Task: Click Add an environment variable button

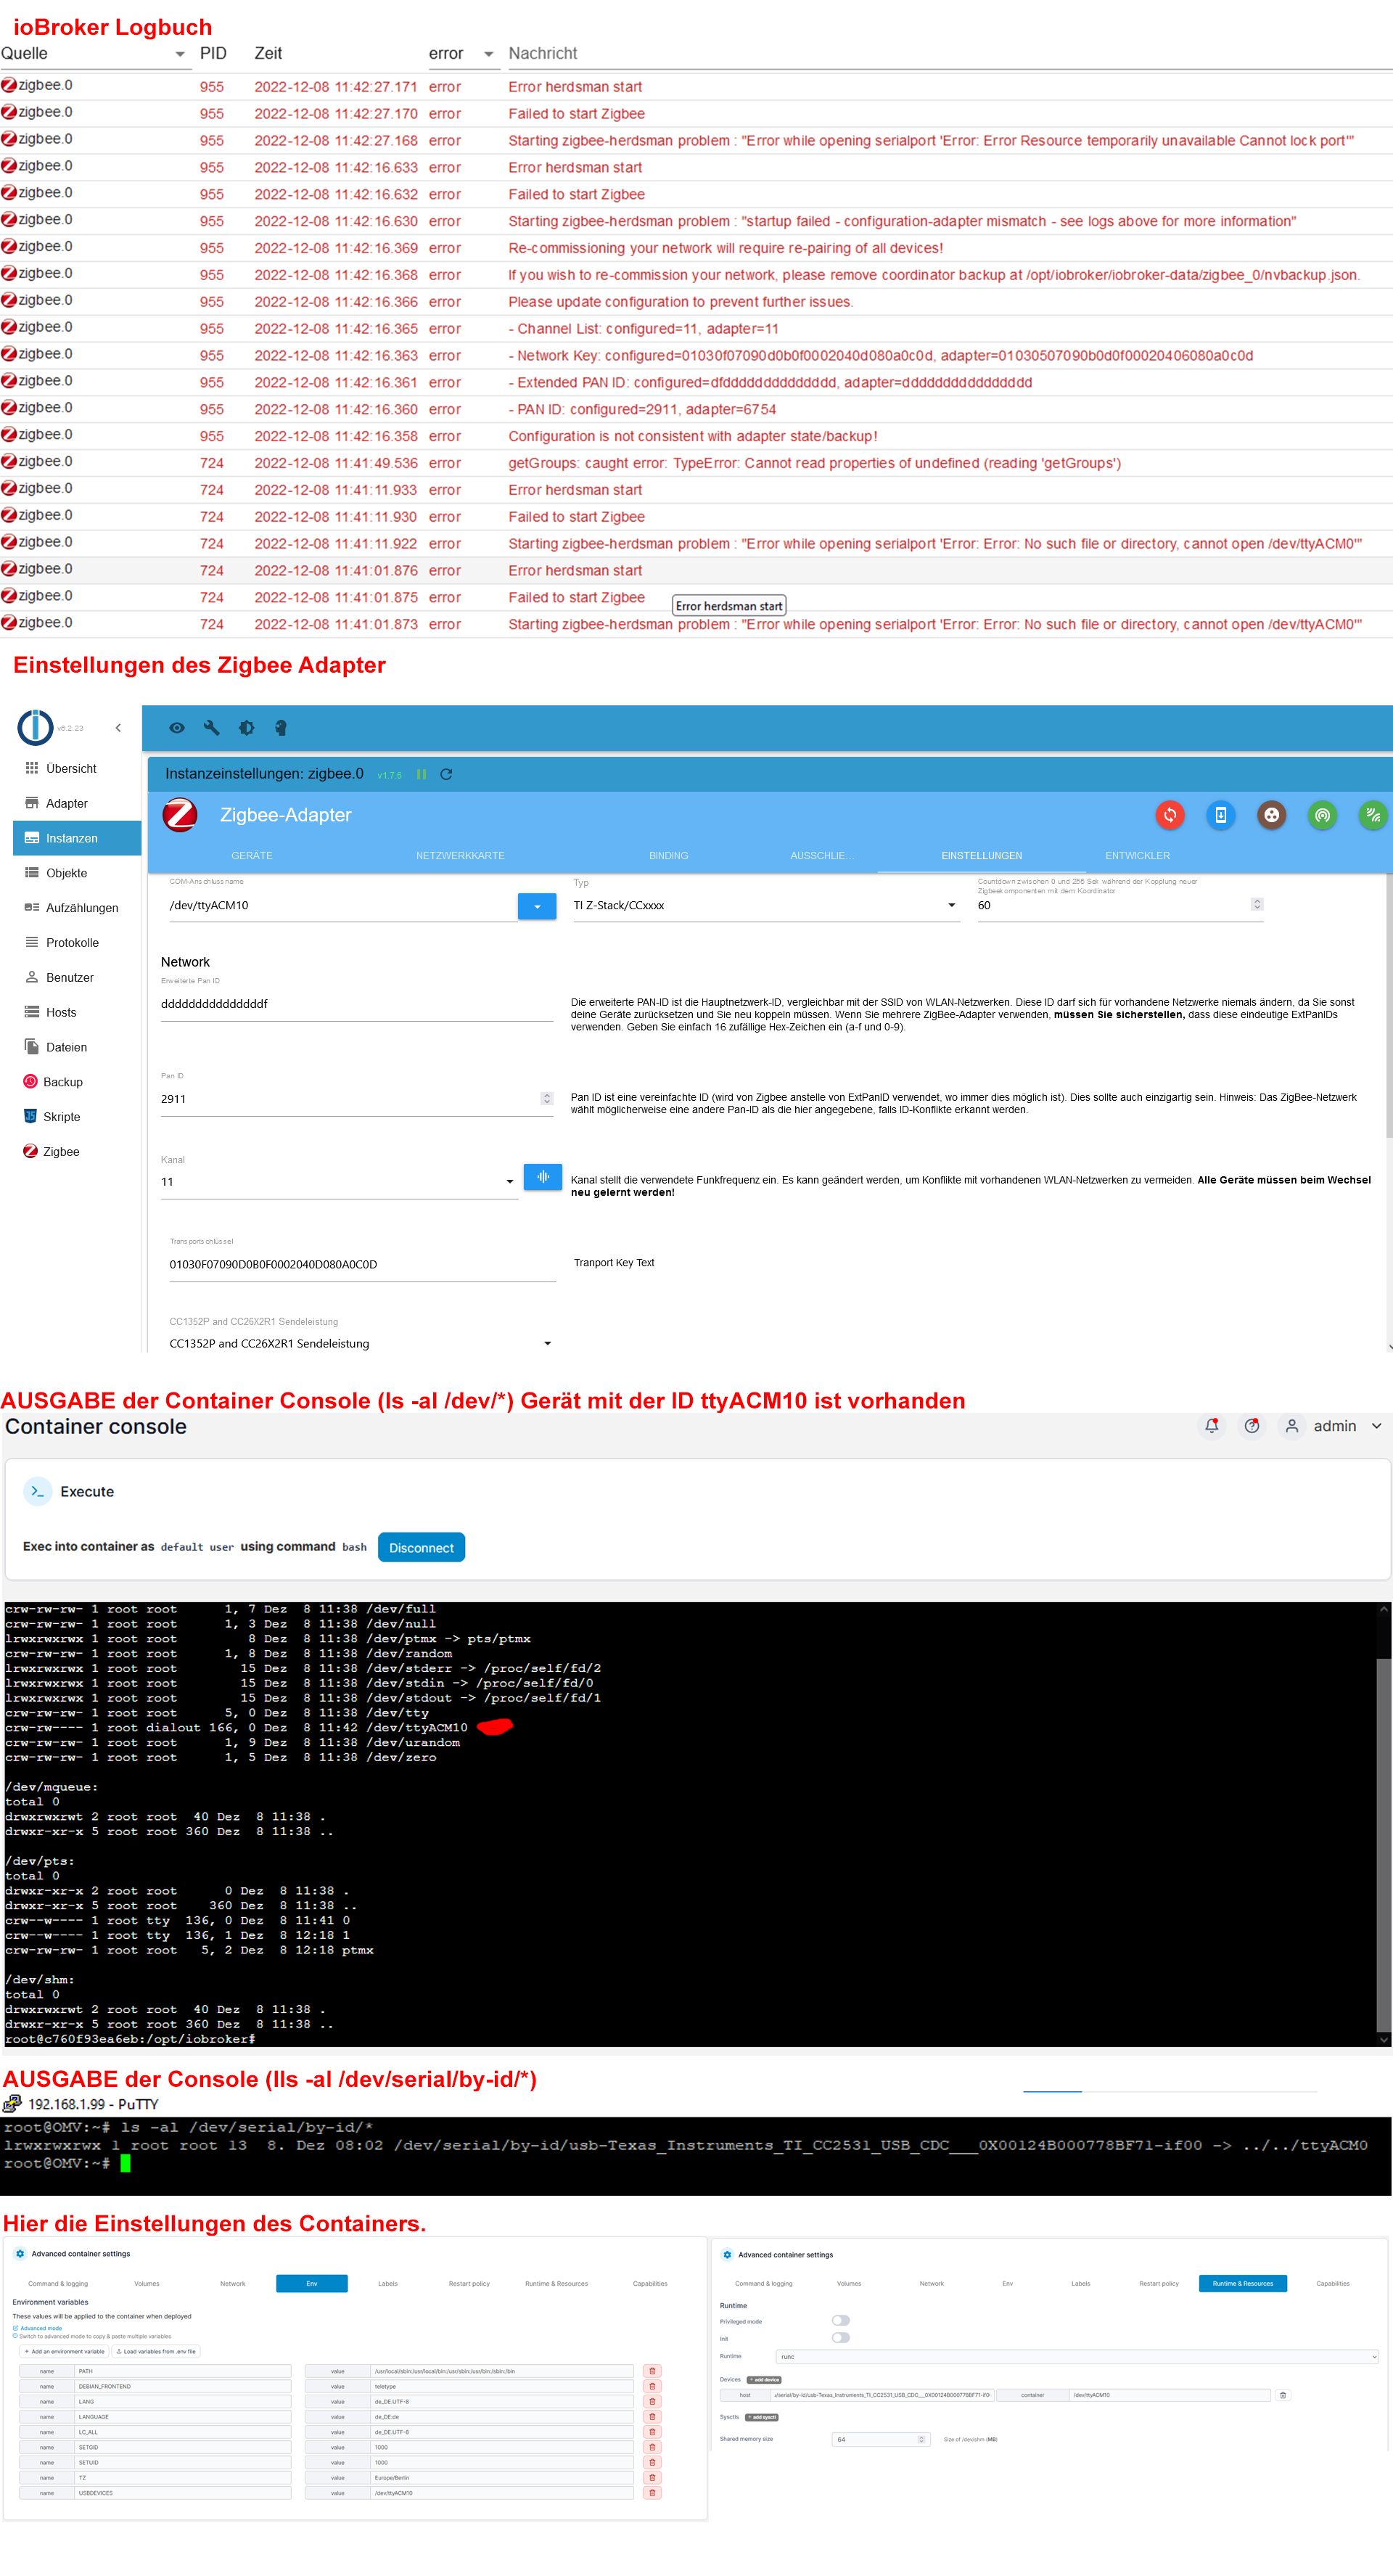Action: [x=64, y=2351]
